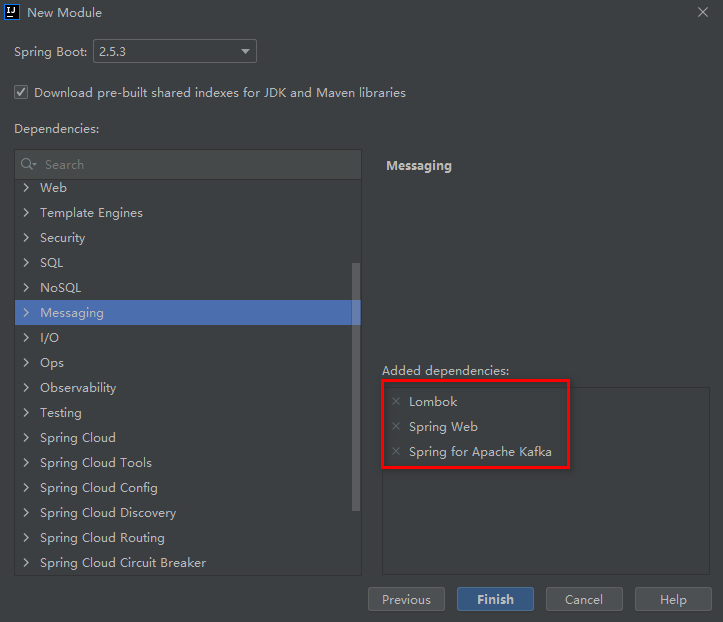Image resolution: width=723 pixels, height=622 pixels.
Task: Select the Spring Cloud Tools label
Action: click(x=96, y=462)
